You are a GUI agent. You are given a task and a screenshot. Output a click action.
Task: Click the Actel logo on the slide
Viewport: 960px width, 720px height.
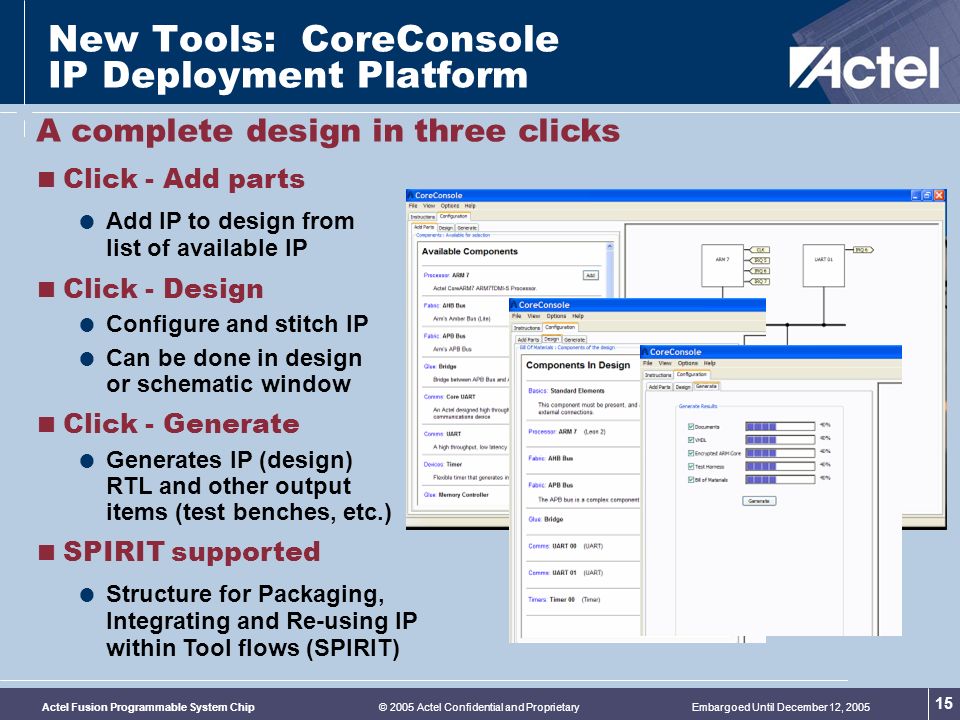[x=864, y=67]
